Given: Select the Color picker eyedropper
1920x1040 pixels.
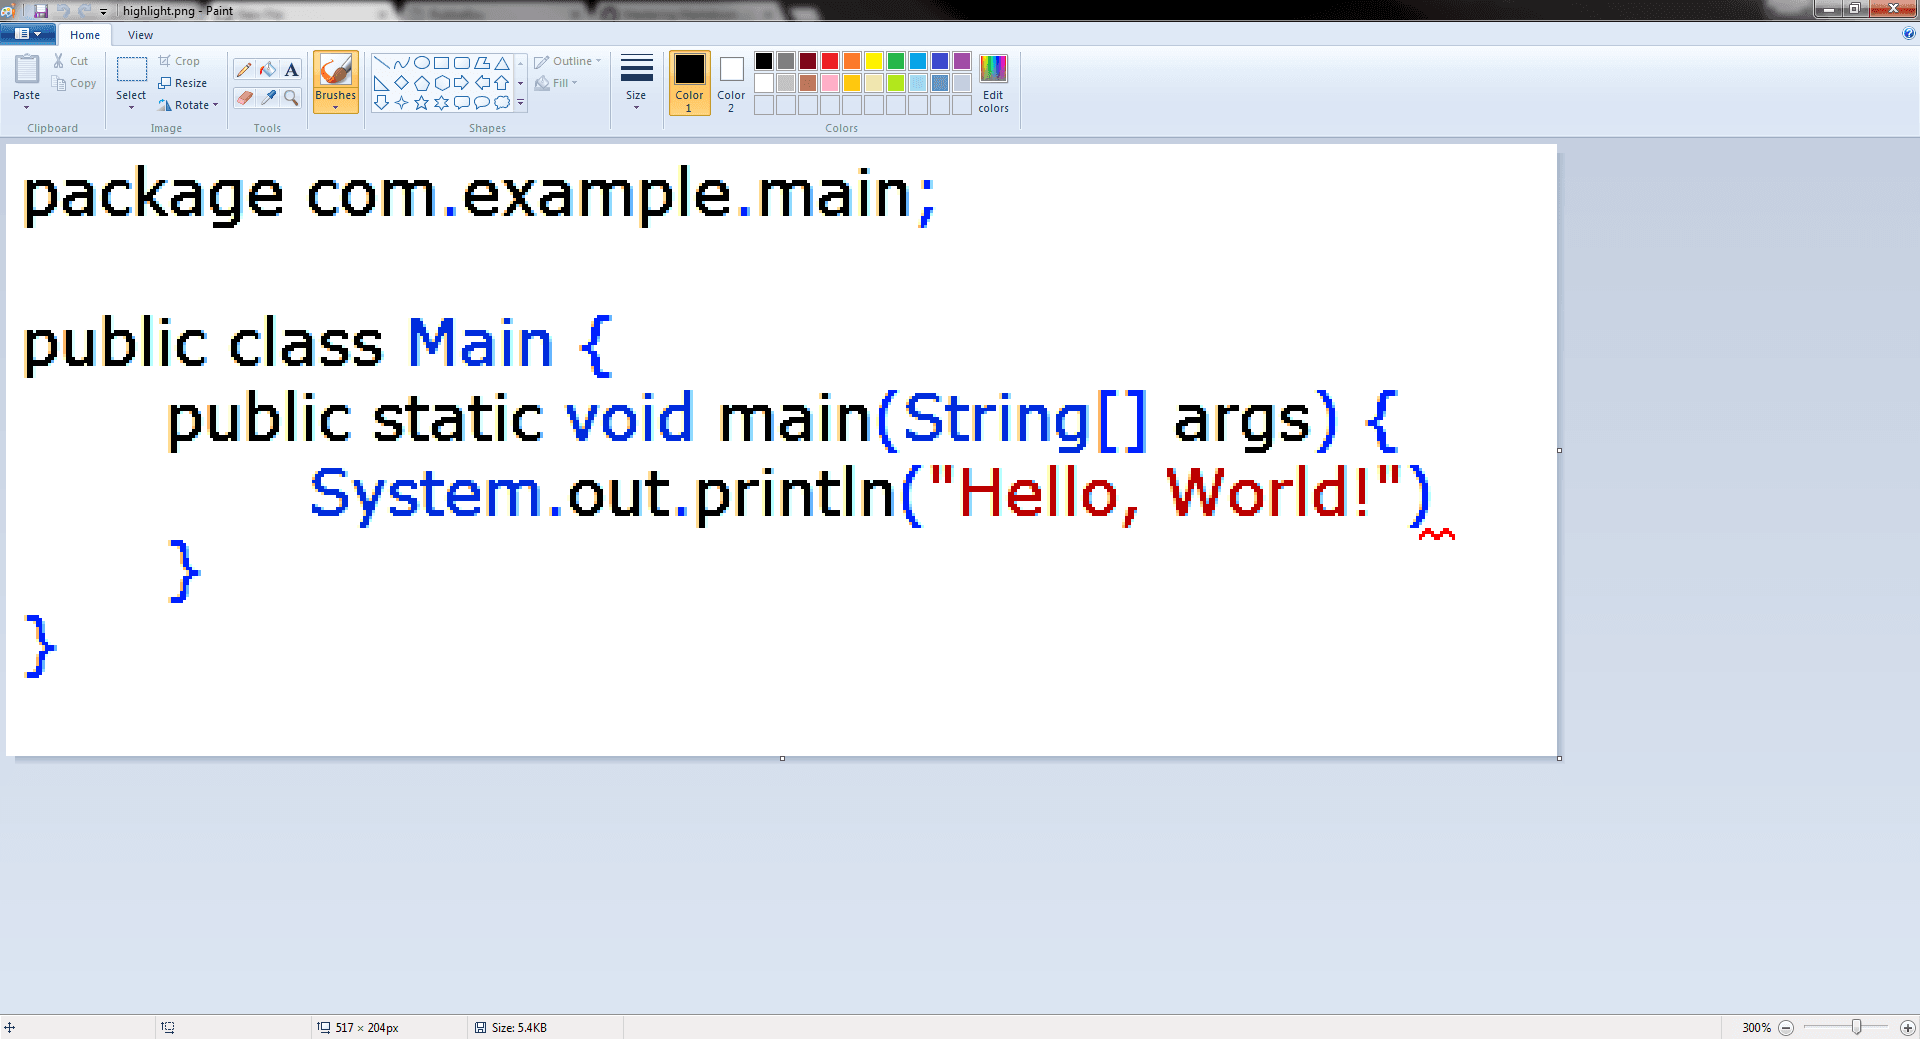Looking at the screenshot, I should coord(268,97).
